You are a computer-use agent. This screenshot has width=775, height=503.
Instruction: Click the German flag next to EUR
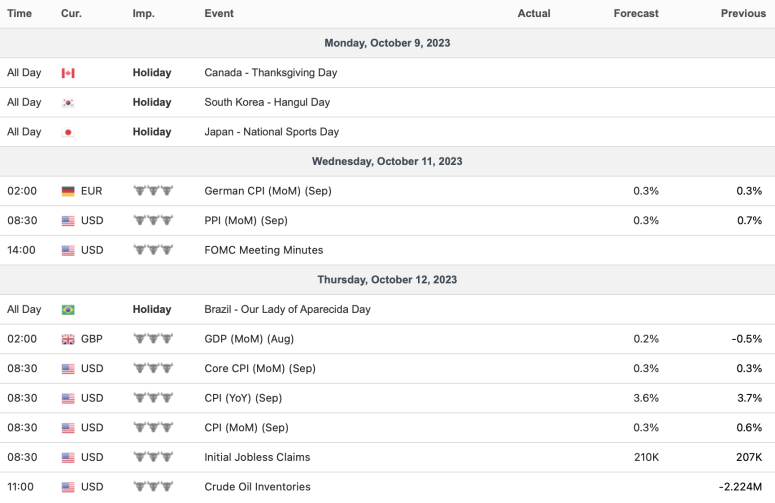coord(68,191)
